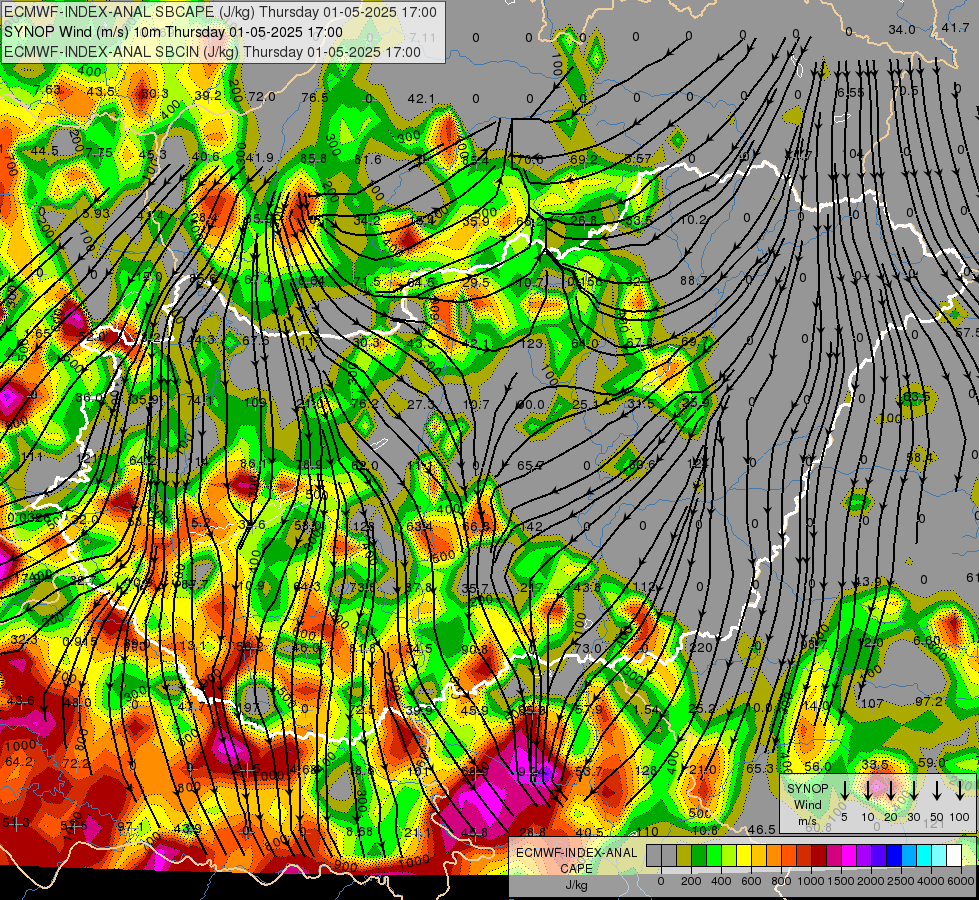Click the map value '142' on the map

pyautogui.click(x=531, y=527)
